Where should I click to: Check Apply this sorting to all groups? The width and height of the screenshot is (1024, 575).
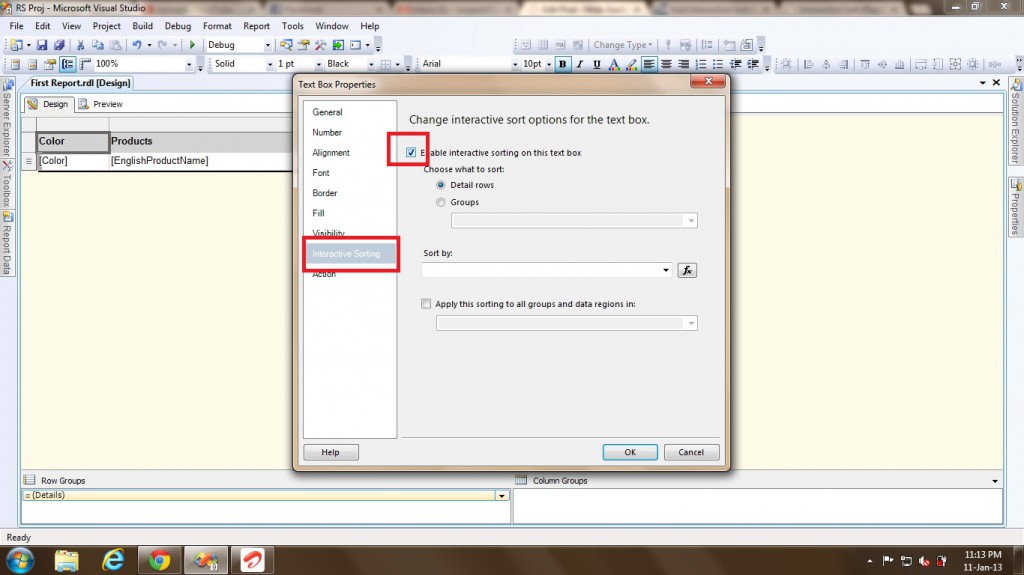point(427,304)
